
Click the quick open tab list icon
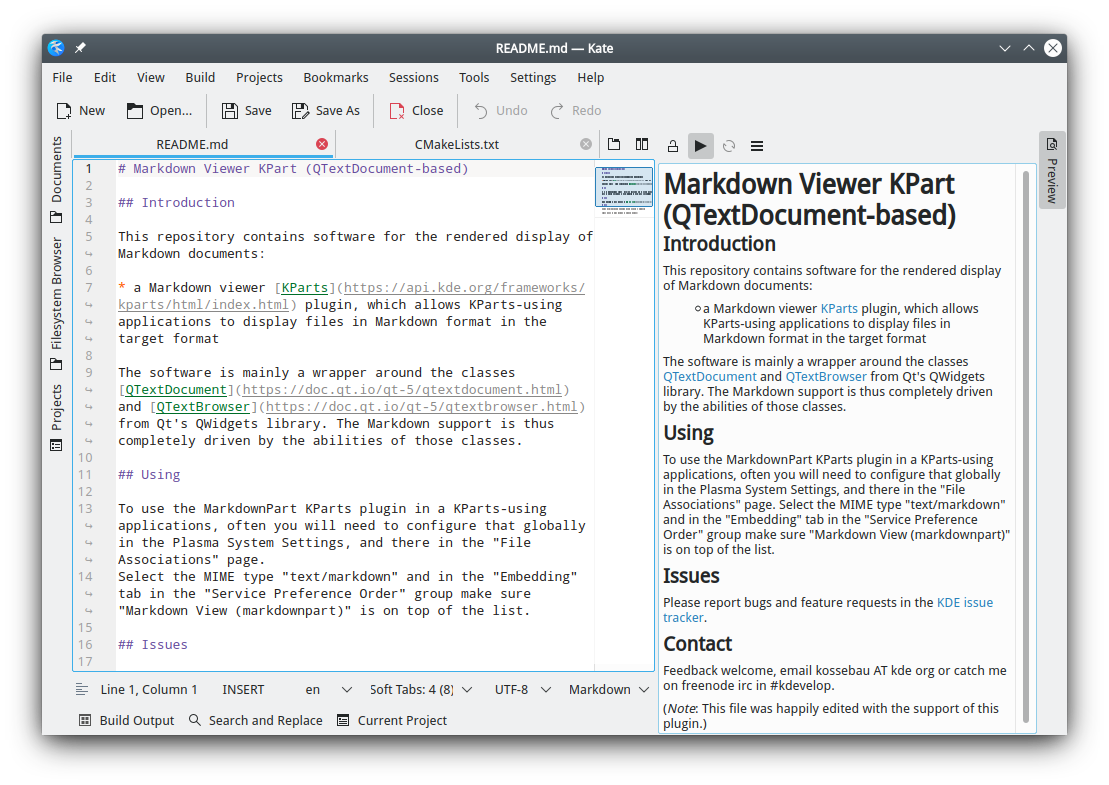[614, 145]
